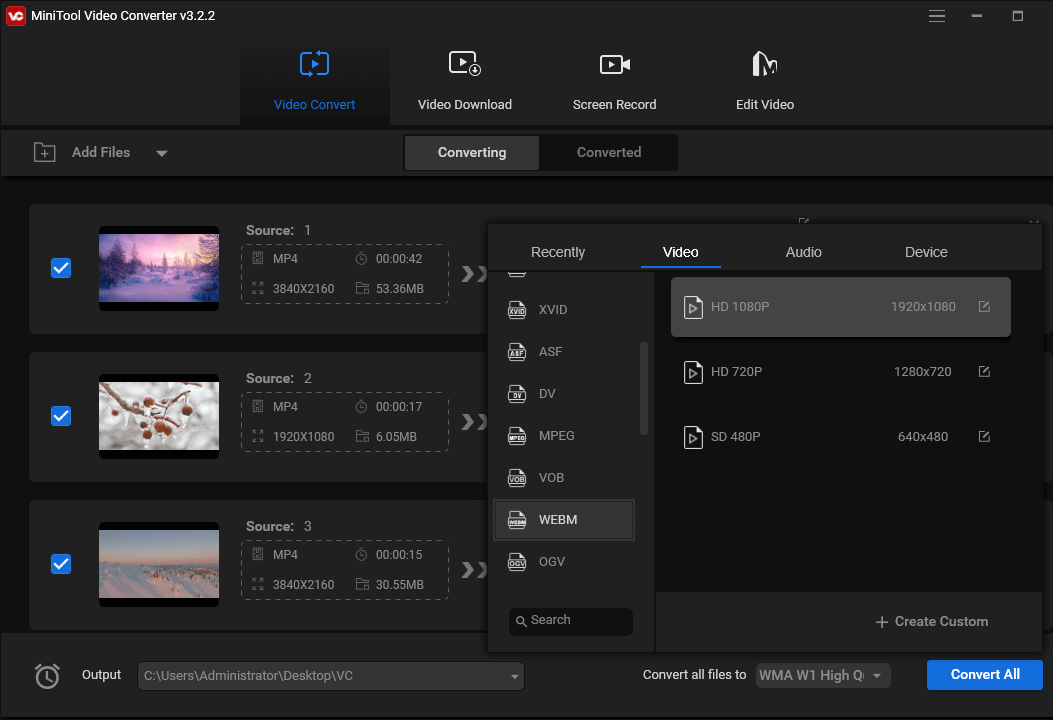
Task: Choose the WEBM format icon
Action: [516, 520]
